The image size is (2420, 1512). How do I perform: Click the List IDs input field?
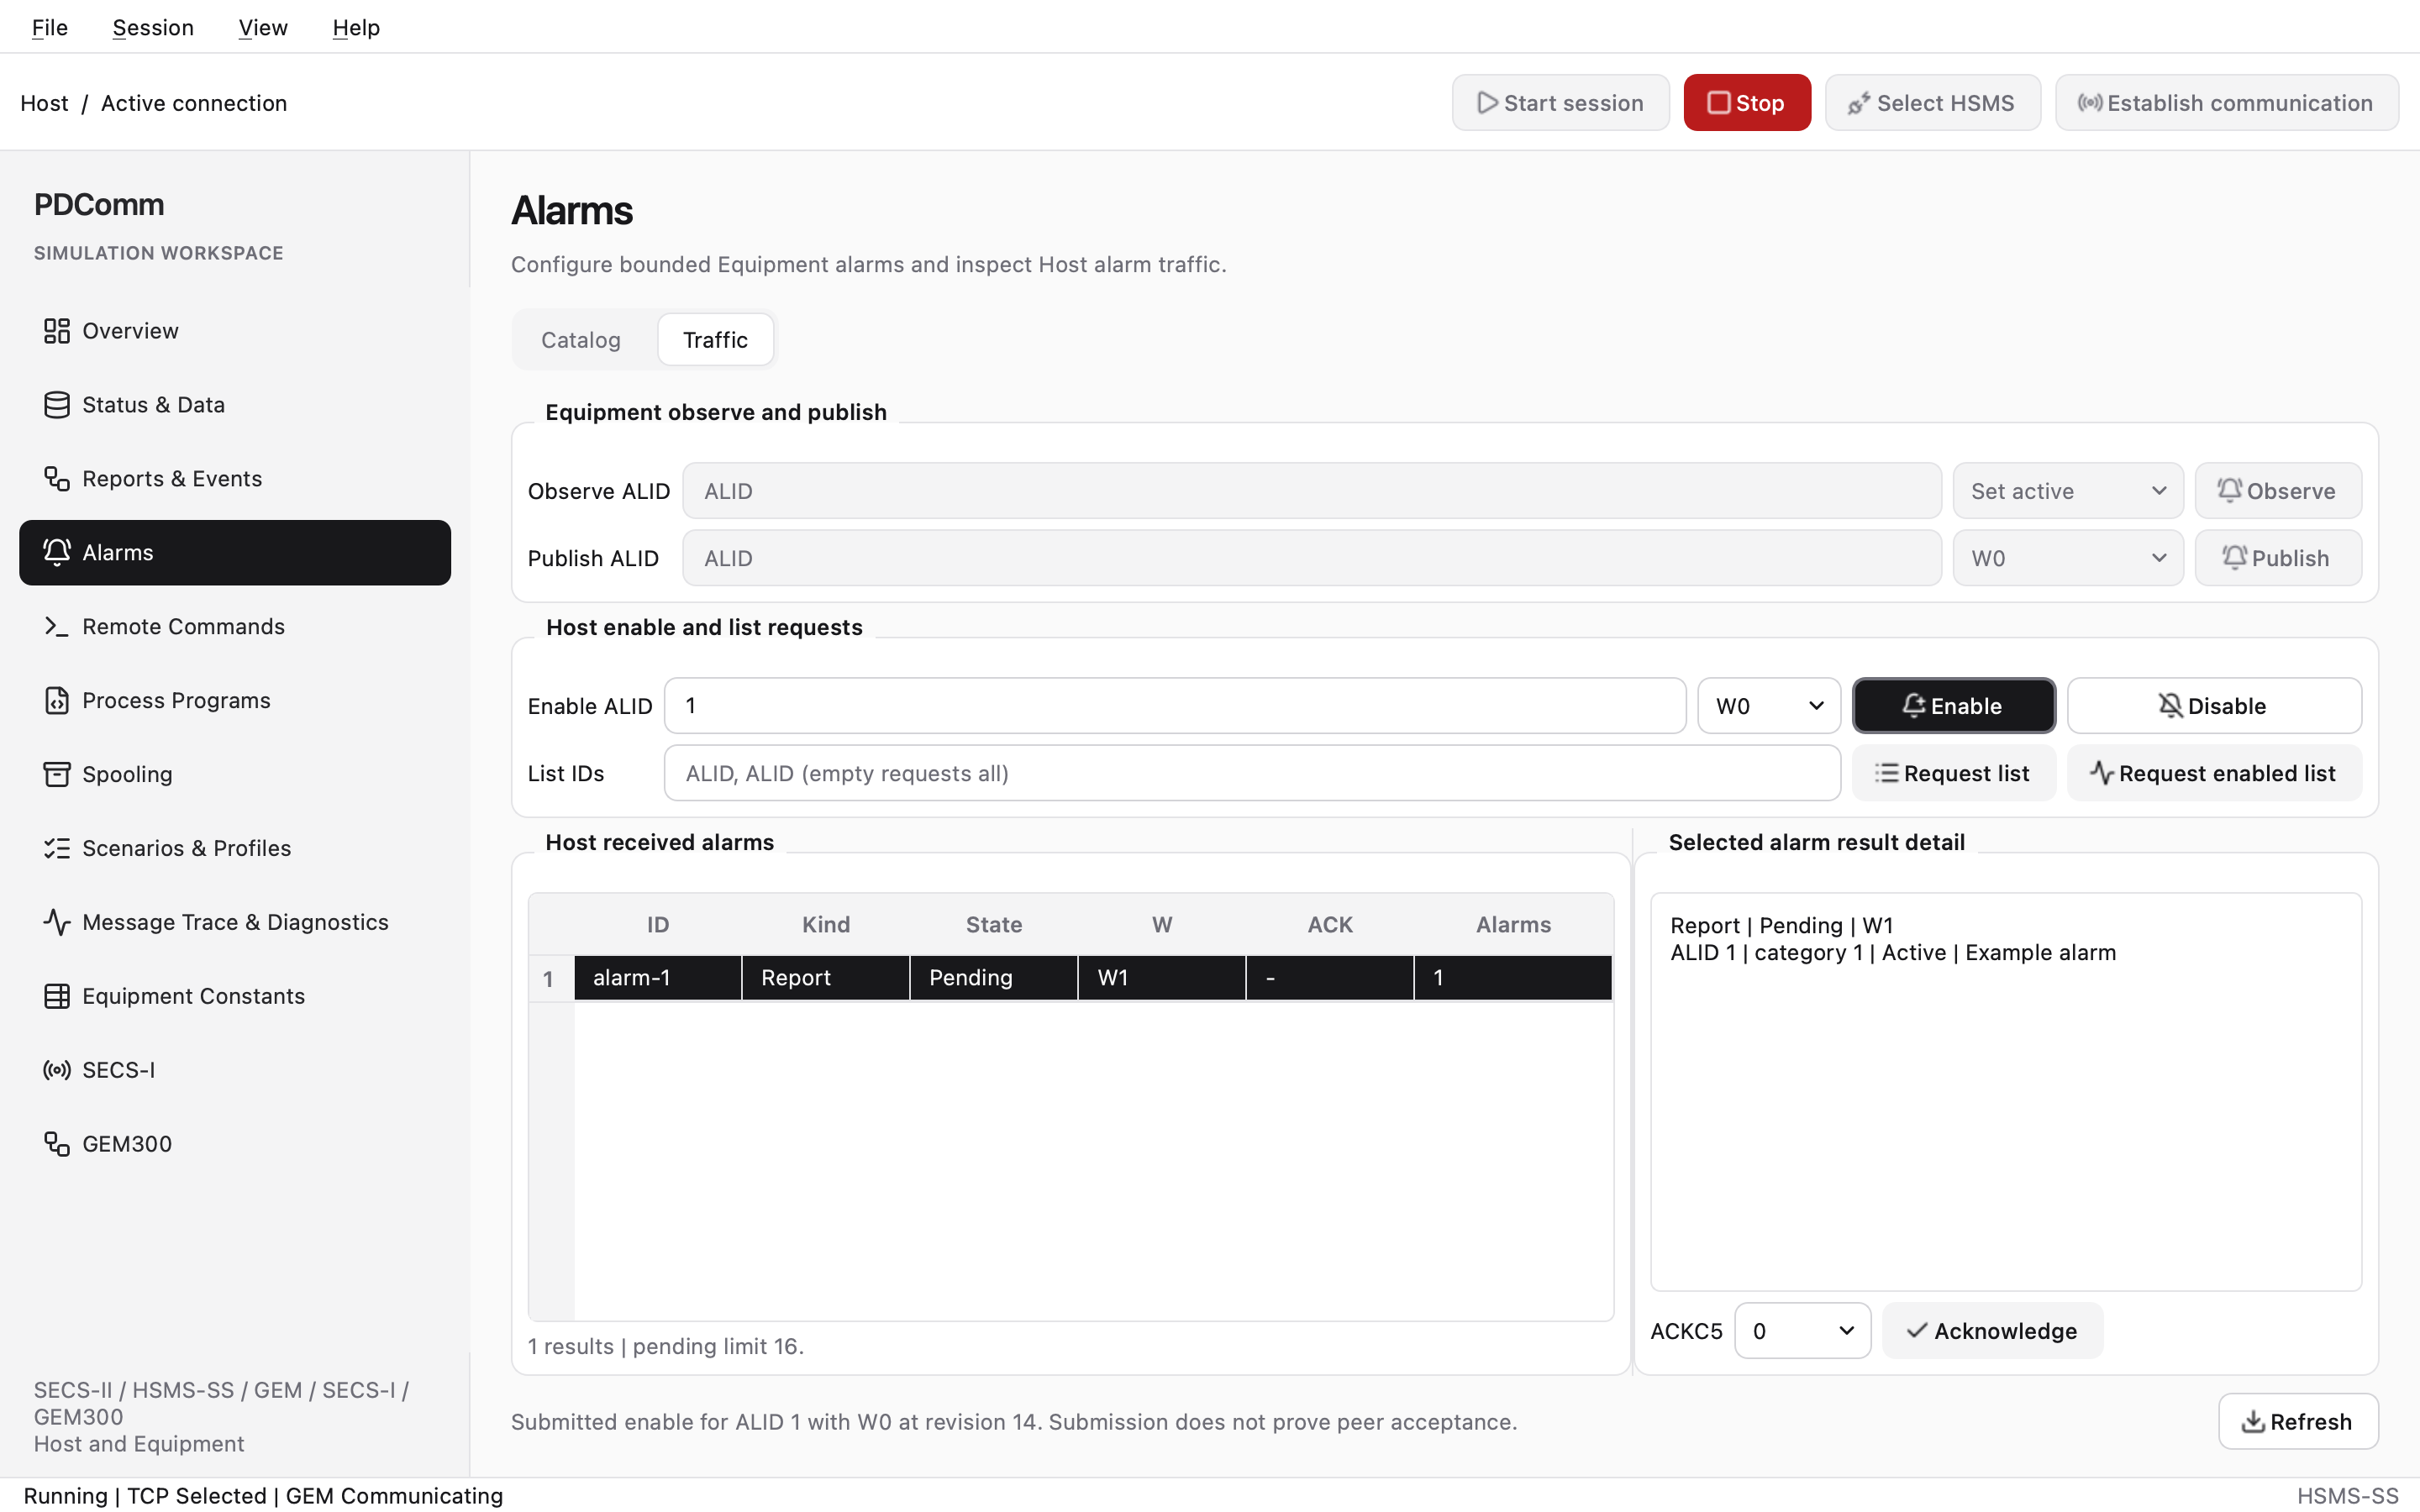(x=1252, y=773)
